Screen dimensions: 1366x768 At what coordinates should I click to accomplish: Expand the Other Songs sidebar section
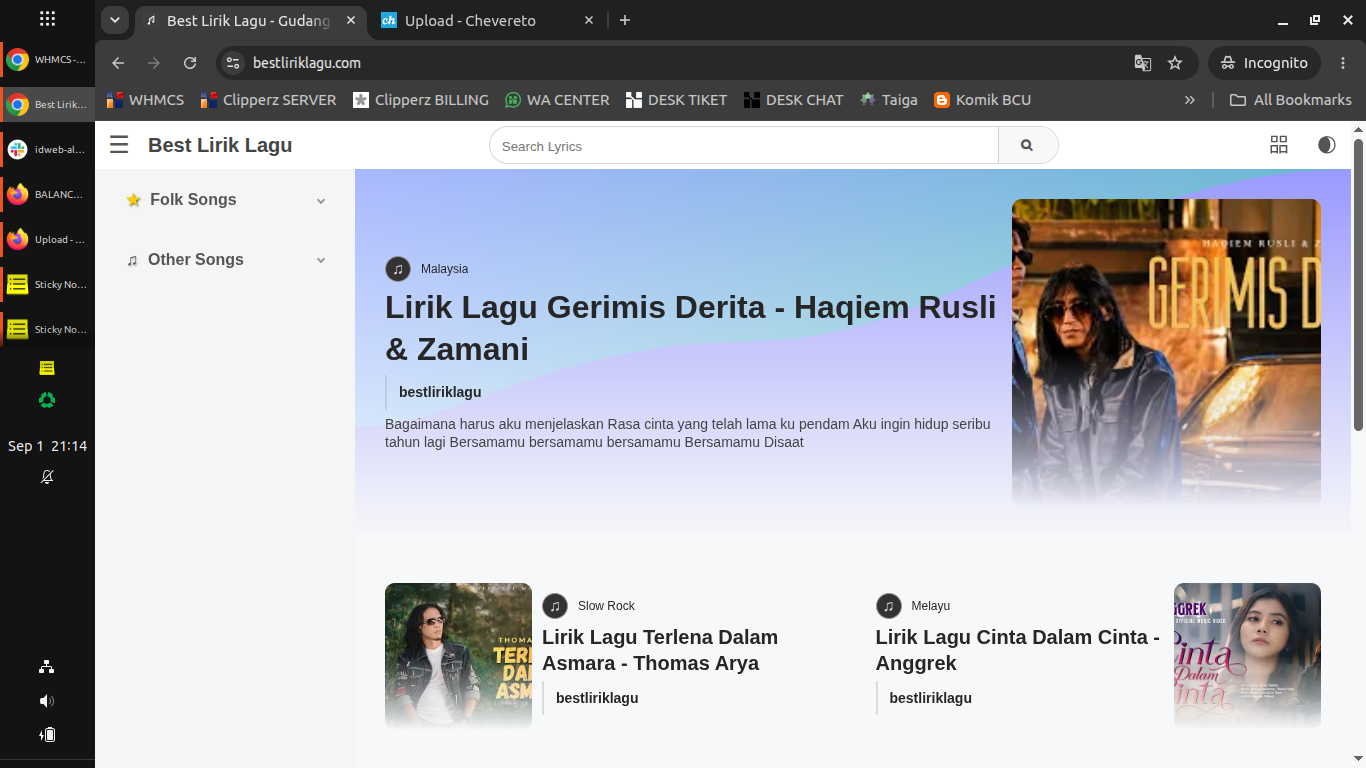[226, 260]
